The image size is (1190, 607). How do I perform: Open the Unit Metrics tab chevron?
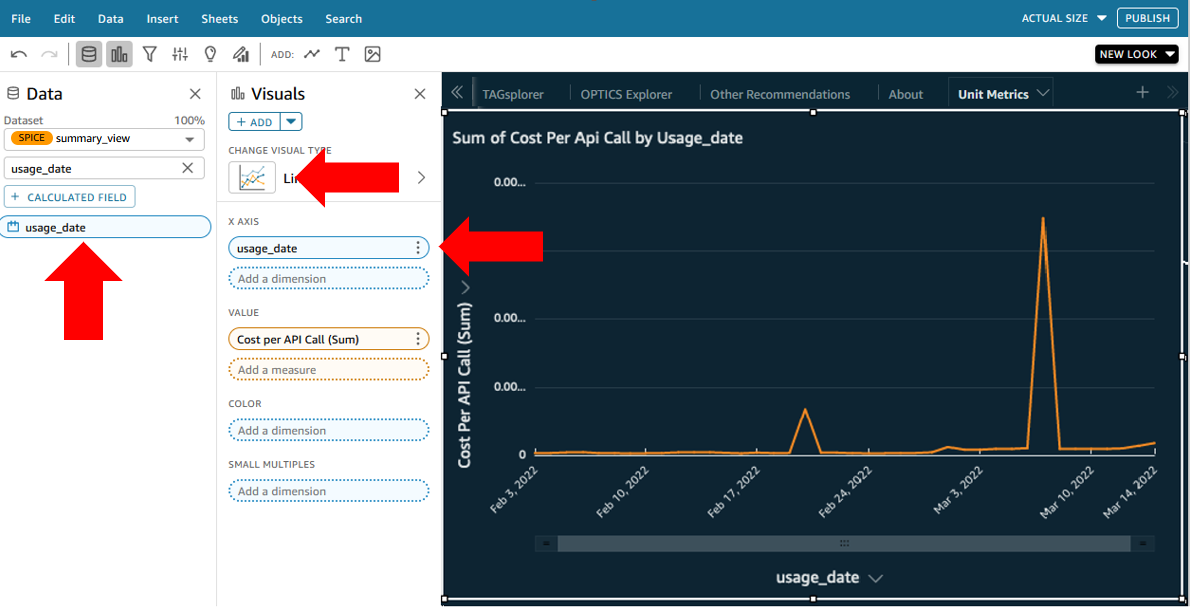tap(1044, 91)
